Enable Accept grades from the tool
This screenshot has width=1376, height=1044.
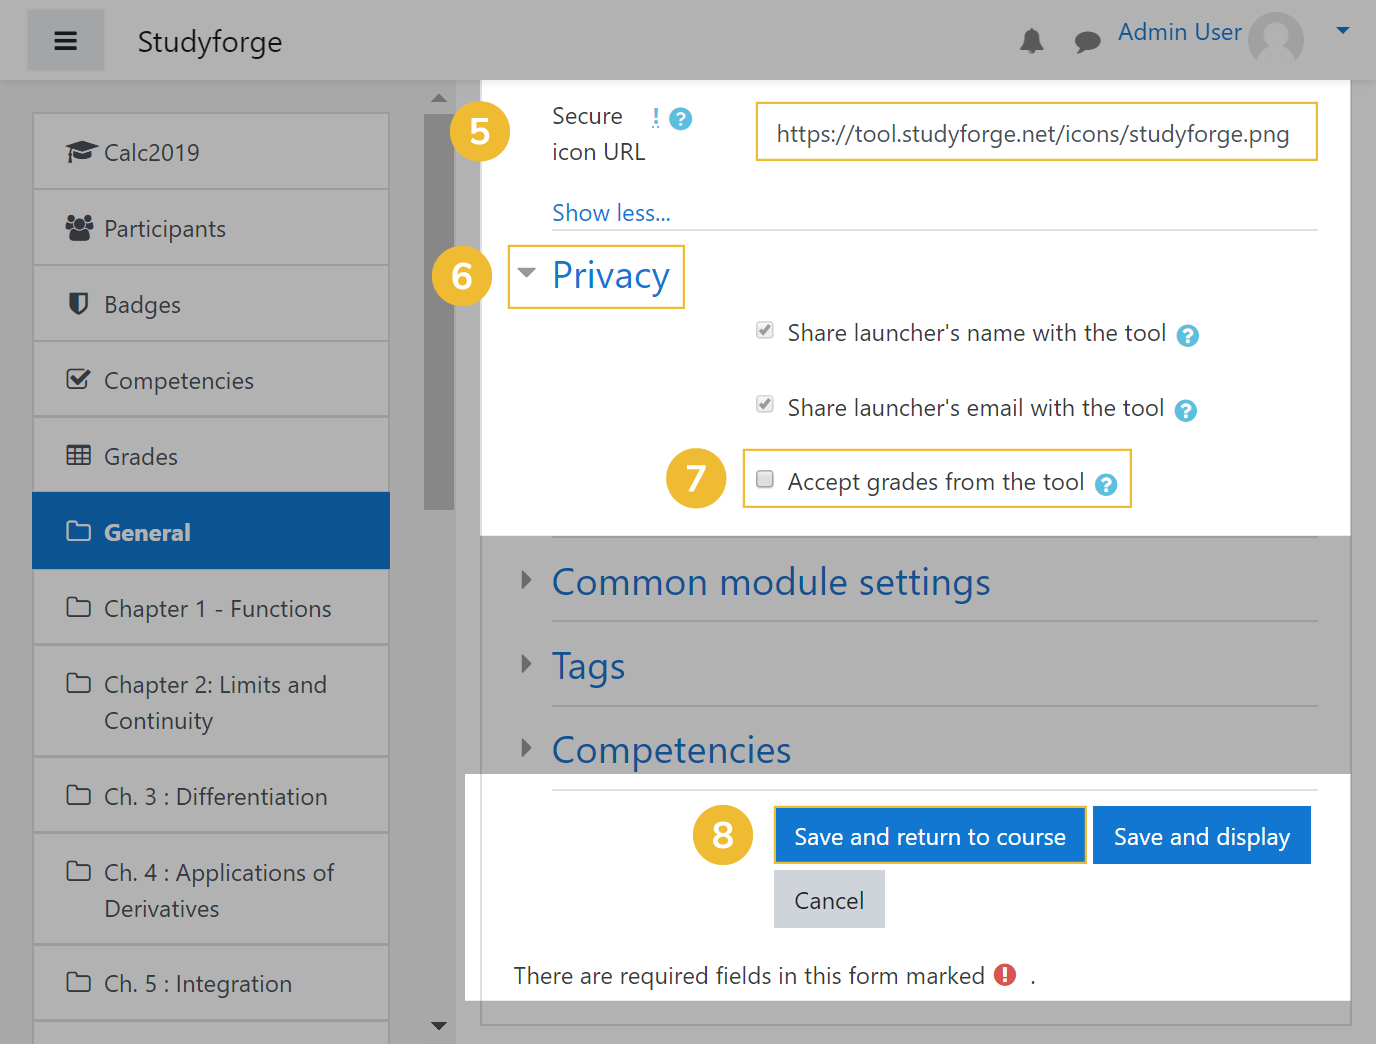coord(764,479)
